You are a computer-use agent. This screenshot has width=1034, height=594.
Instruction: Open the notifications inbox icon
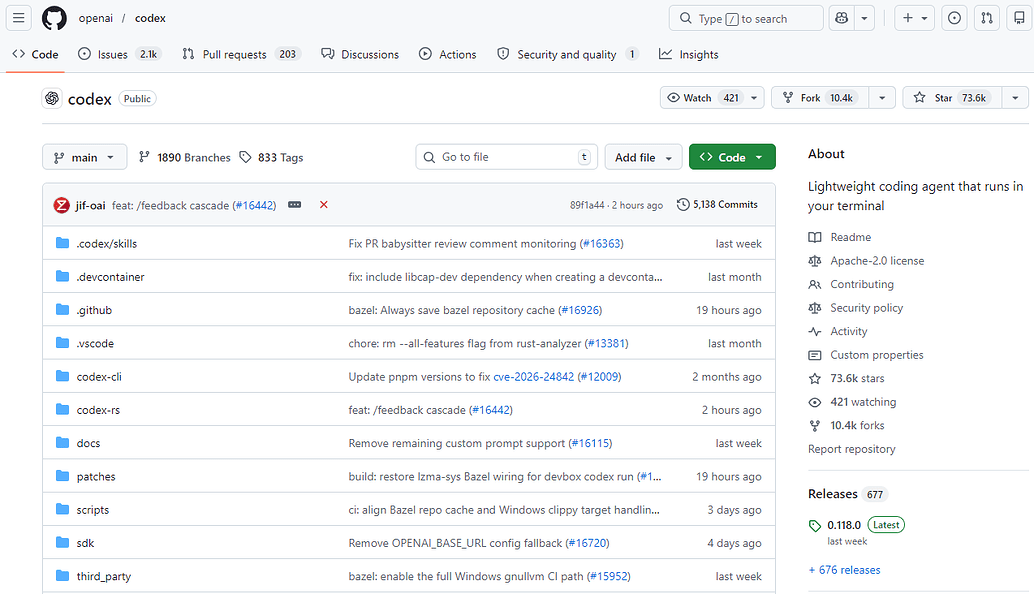pos(1019,18)
